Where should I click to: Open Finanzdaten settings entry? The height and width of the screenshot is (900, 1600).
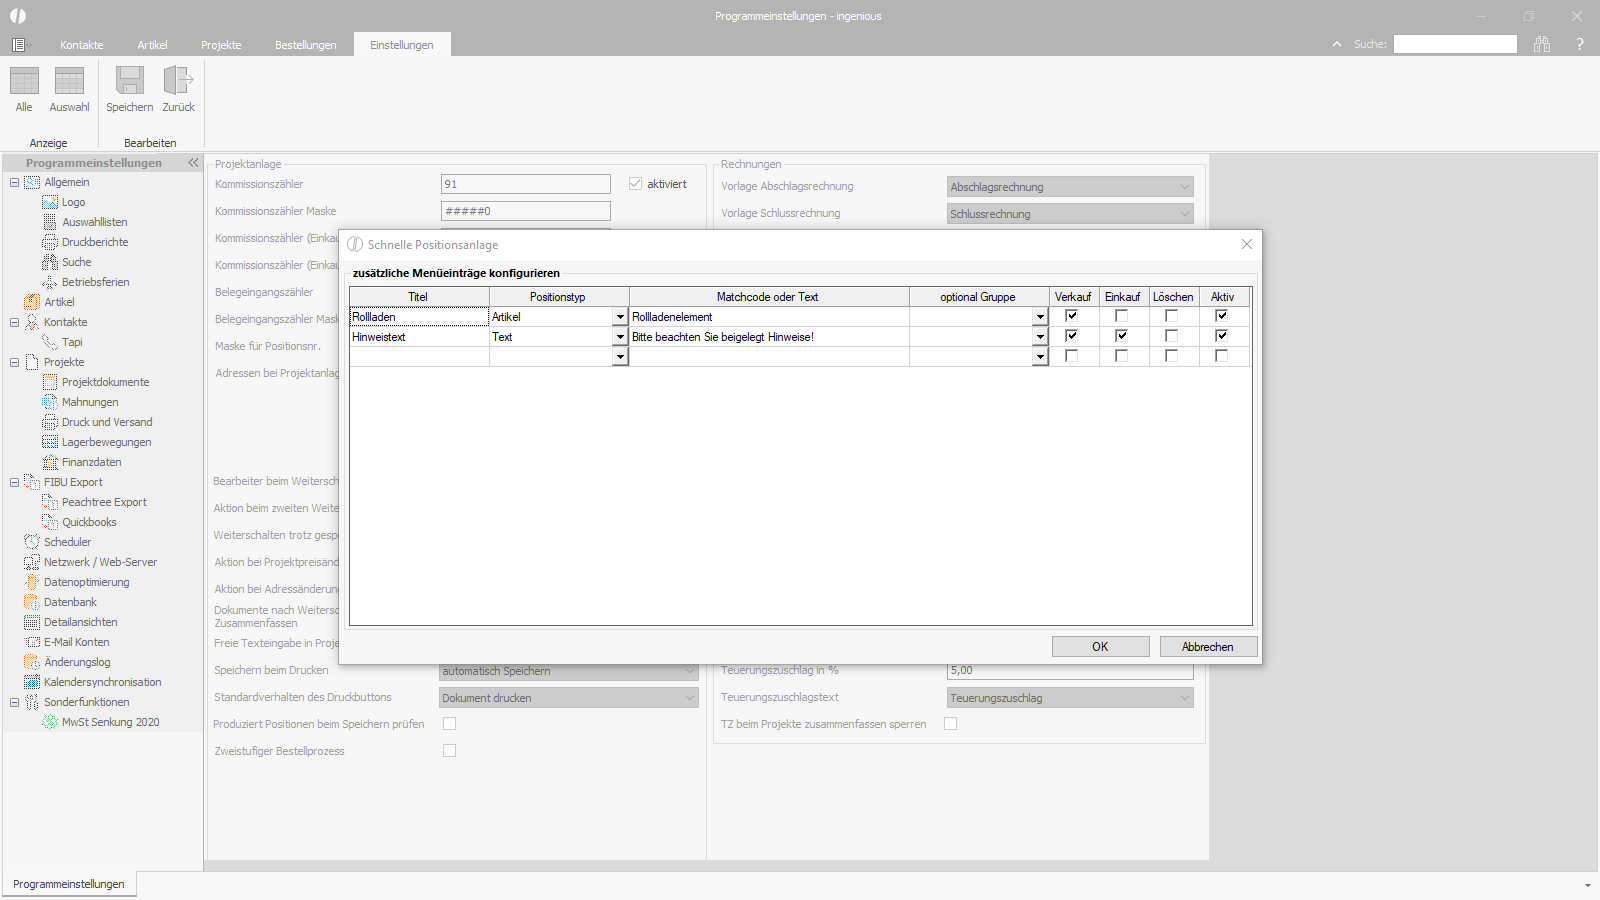pyautogui.click(x=91, y=462)
